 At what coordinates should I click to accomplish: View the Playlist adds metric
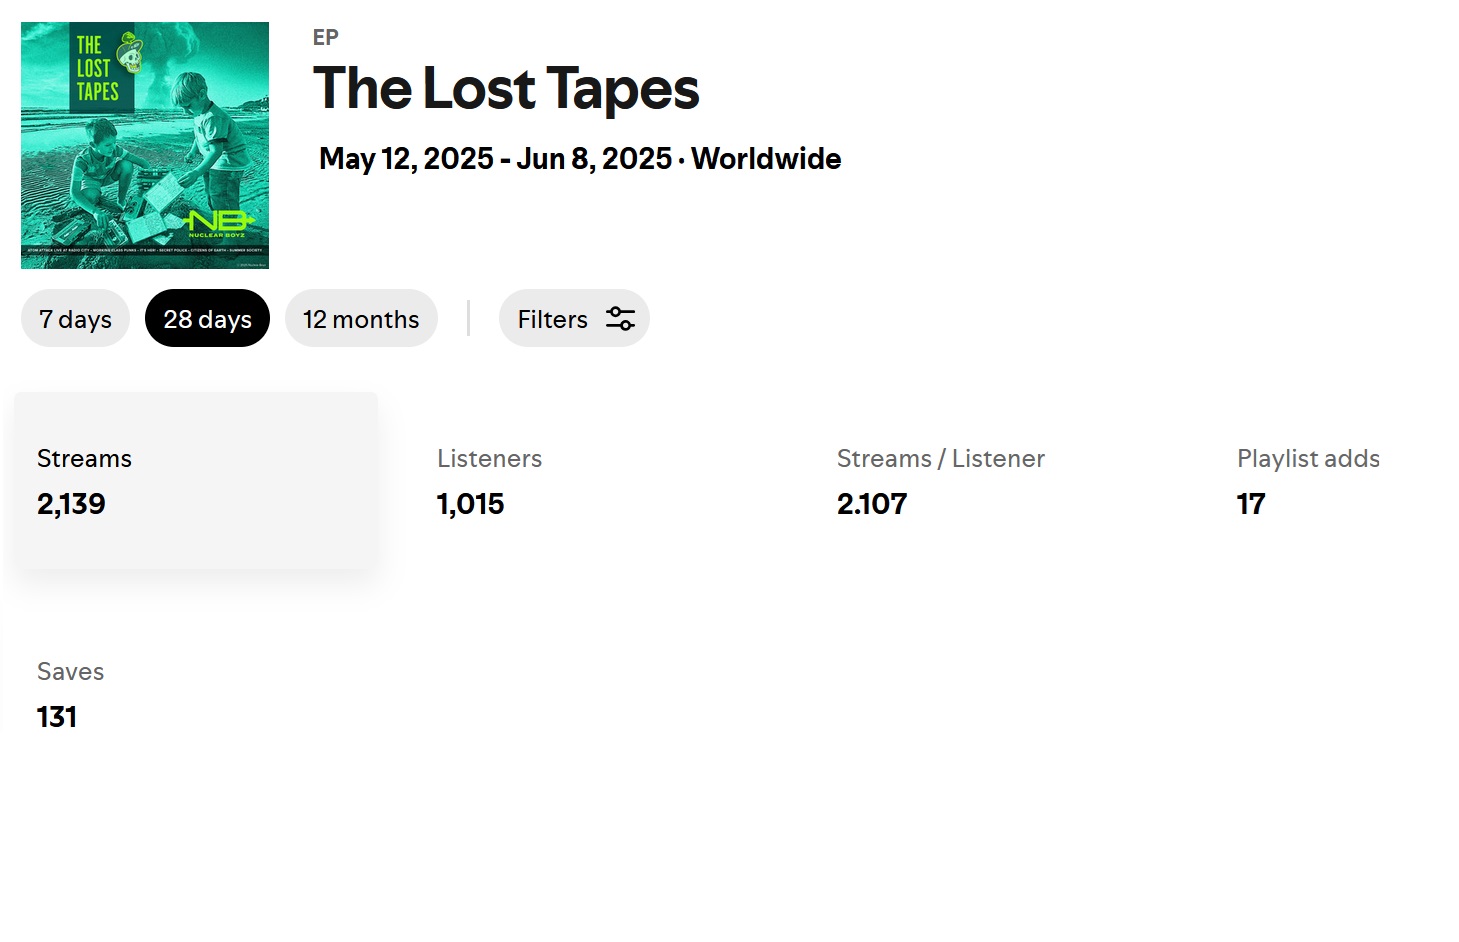(1307, 481)
